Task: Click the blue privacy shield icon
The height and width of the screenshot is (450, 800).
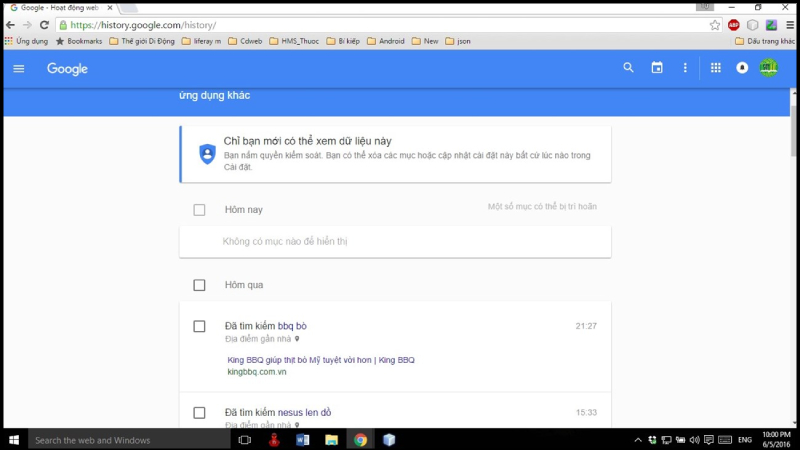Action: click(x=207, y=154)
